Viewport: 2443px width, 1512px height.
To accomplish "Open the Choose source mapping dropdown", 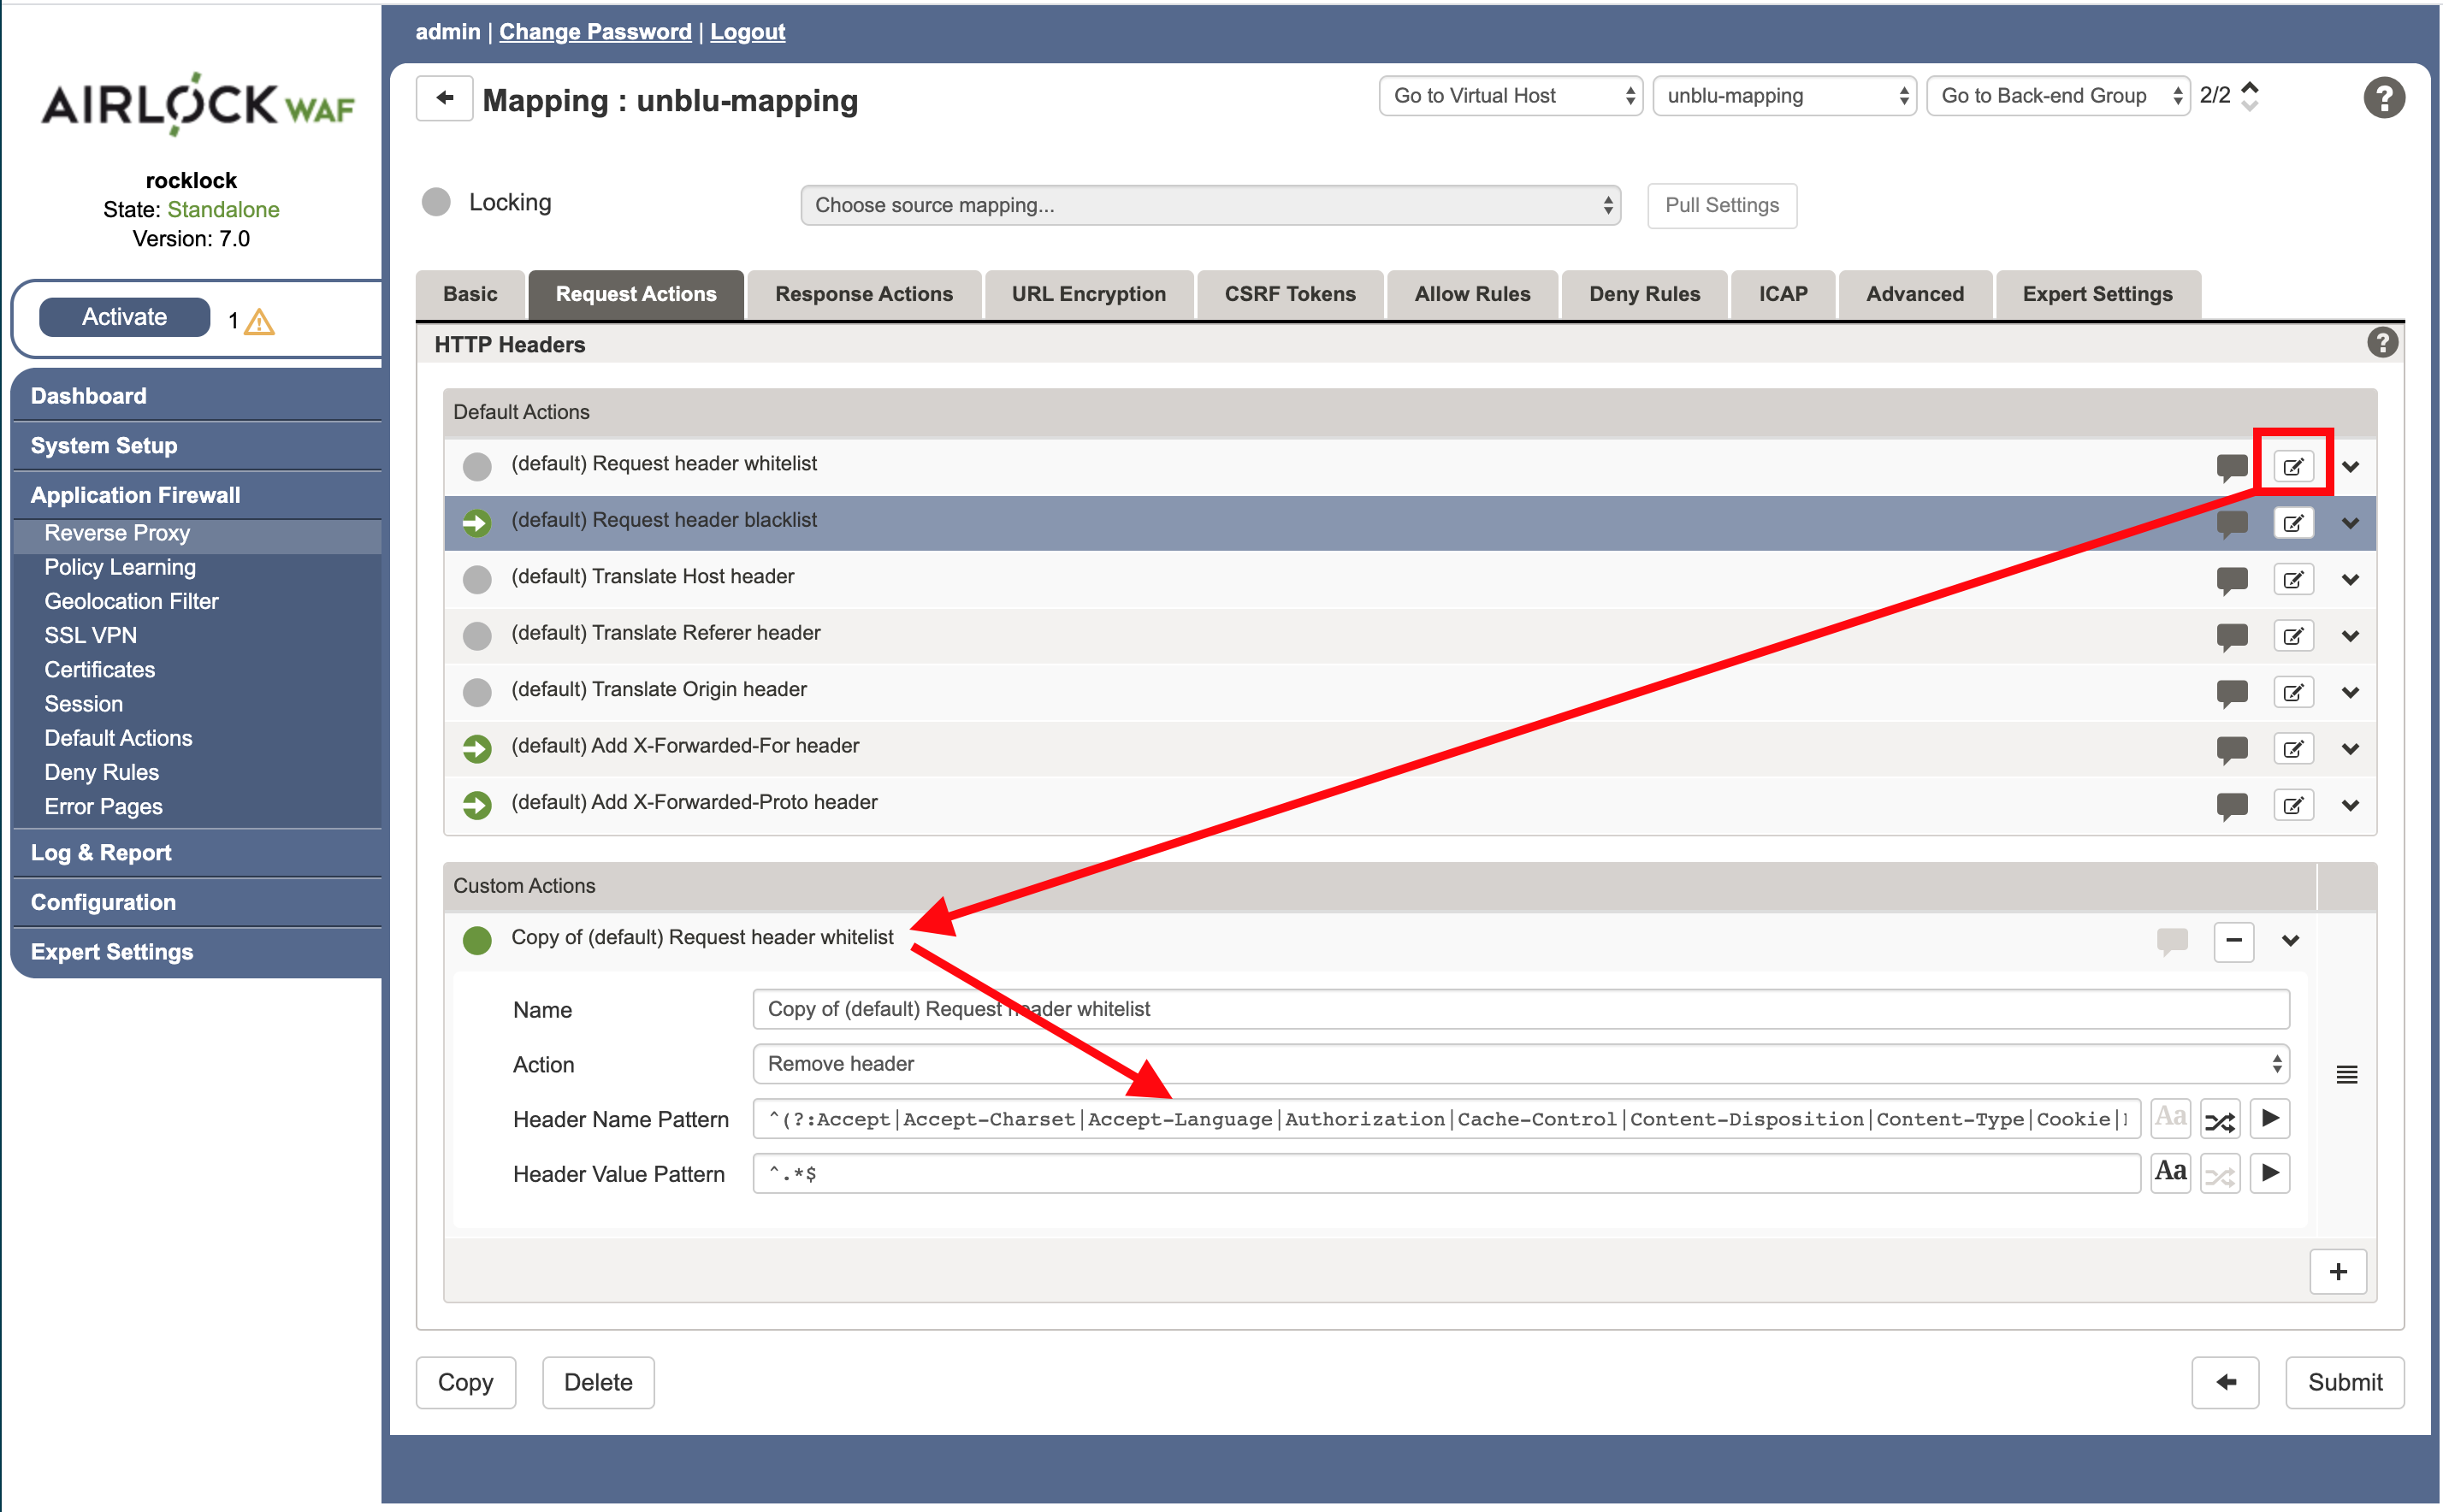I will [1209, 205].
